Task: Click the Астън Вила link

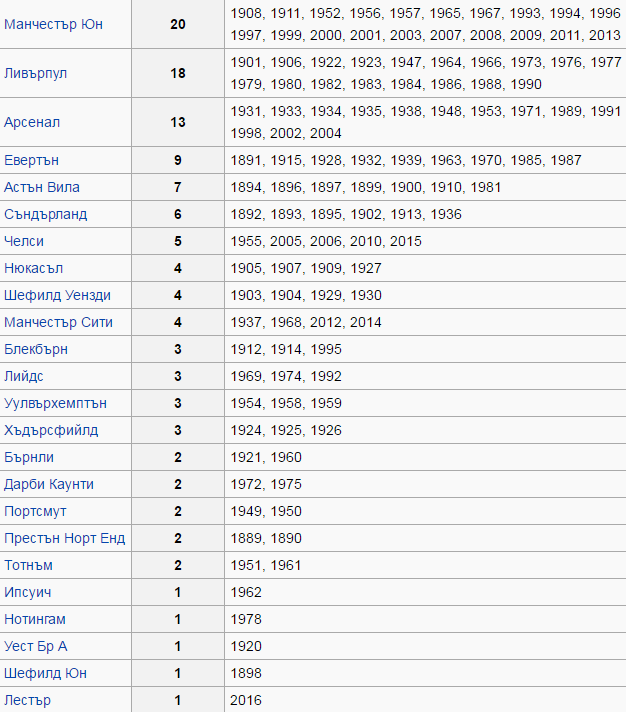Action: point(42,187)
